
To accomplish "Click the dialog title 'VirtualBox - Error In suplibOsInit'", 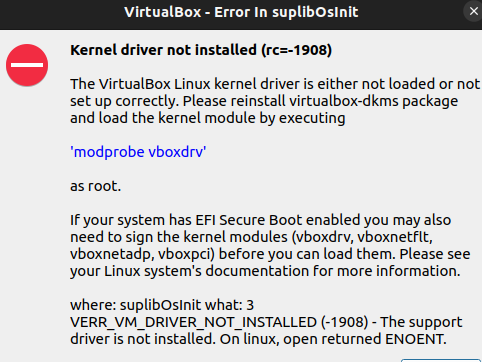I will (241, 12).
